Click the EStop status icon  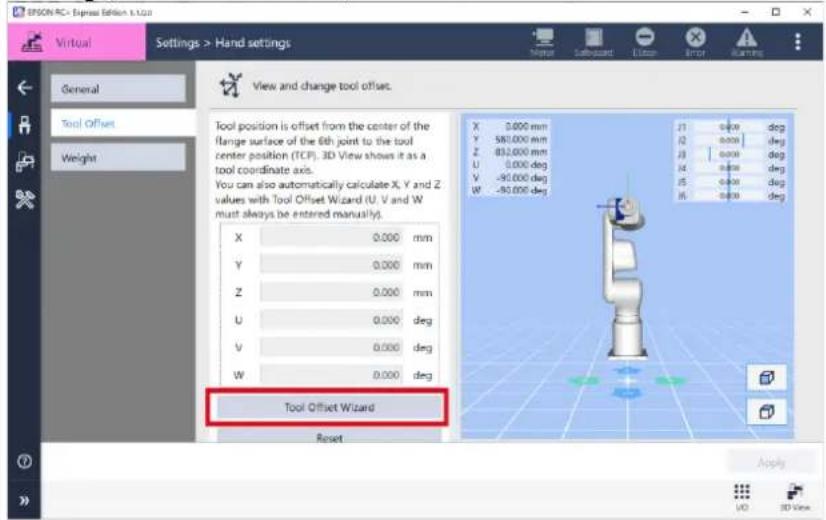coord(645,42)
